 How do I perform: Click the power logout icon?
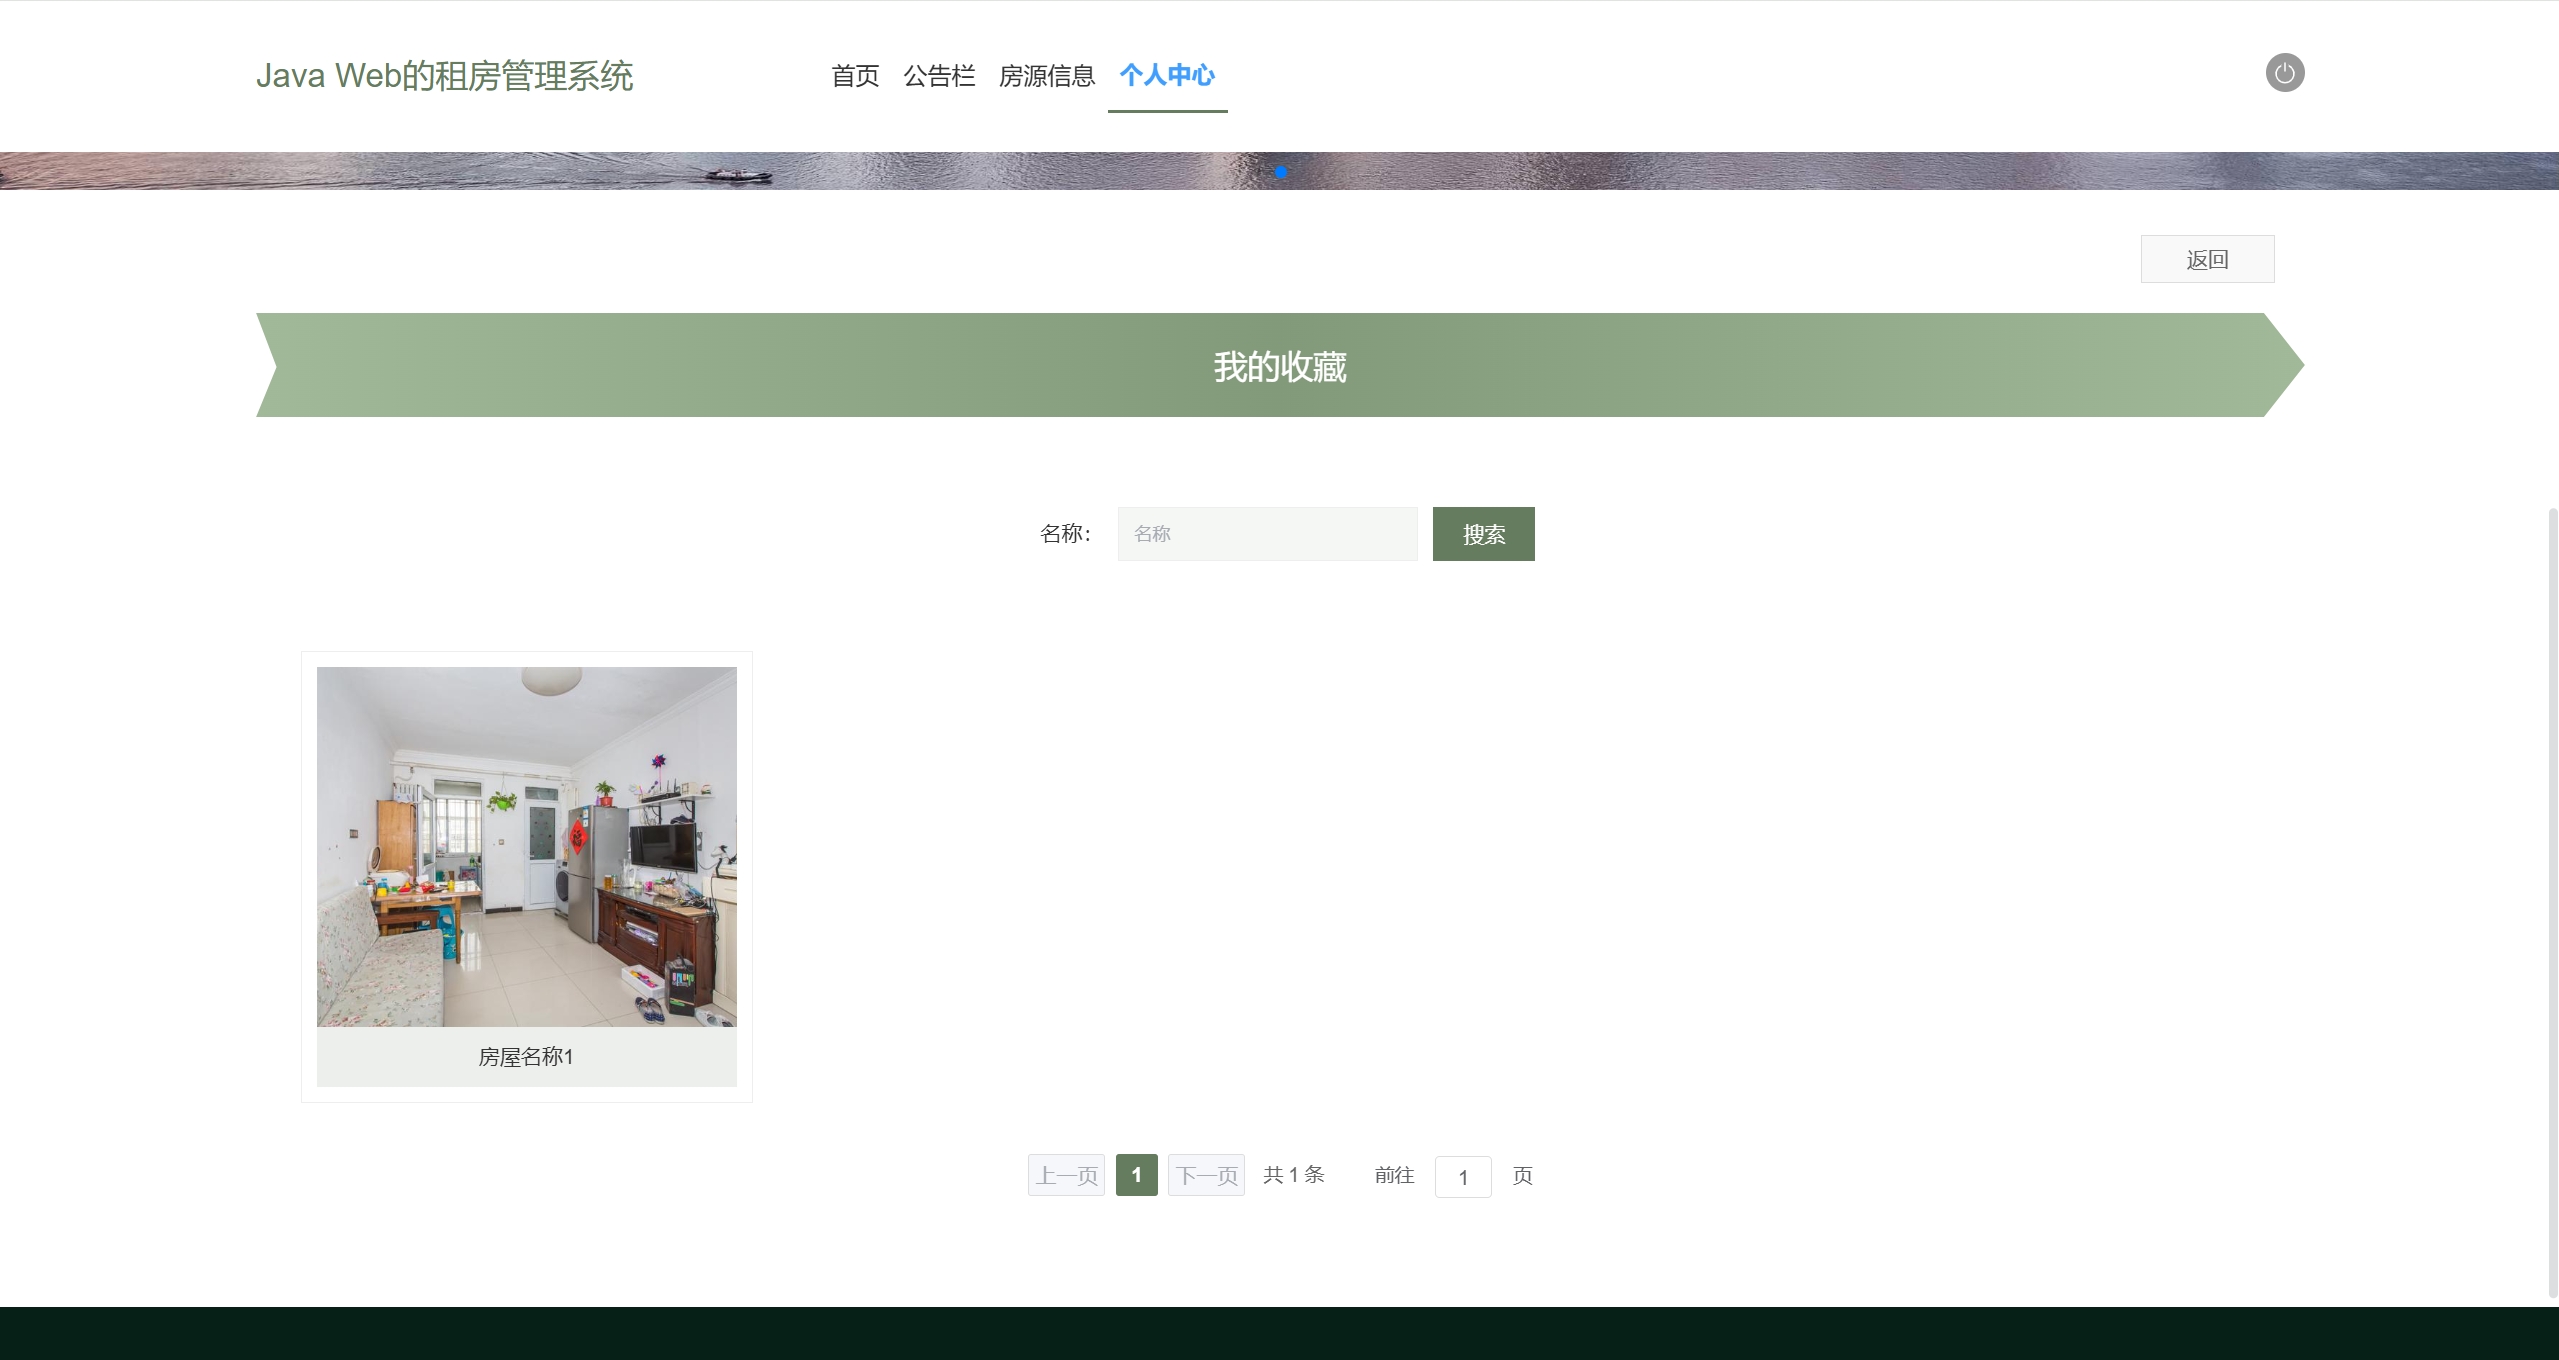pos(2284,73)
